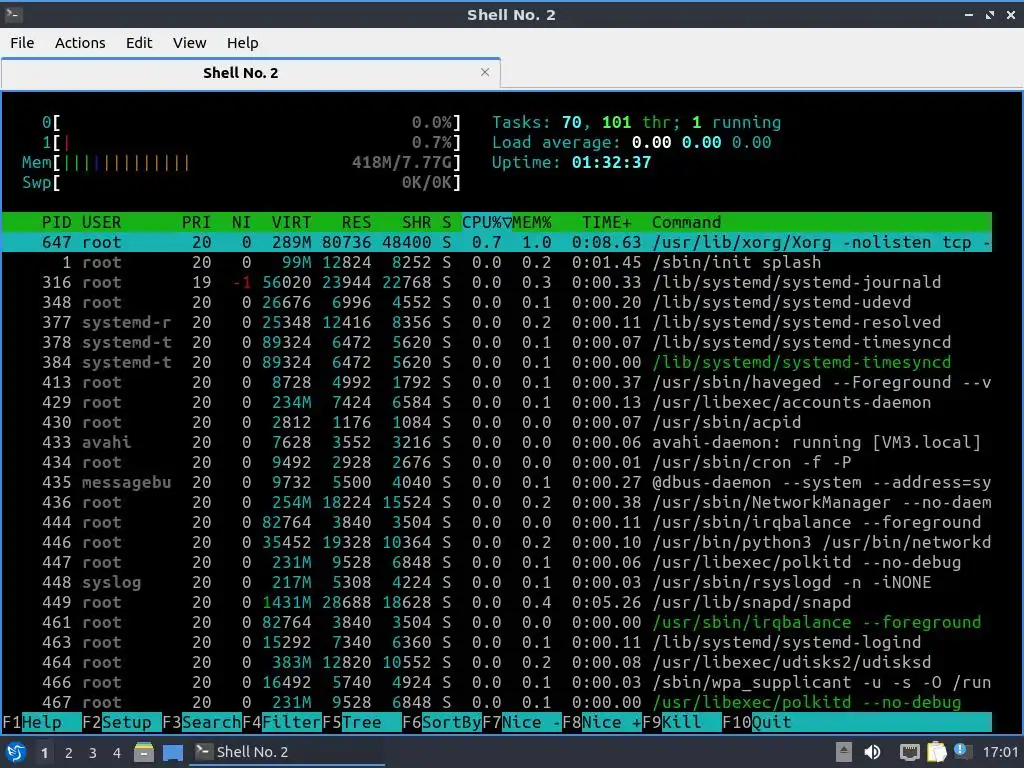Open the View menu

click(189, 43)
